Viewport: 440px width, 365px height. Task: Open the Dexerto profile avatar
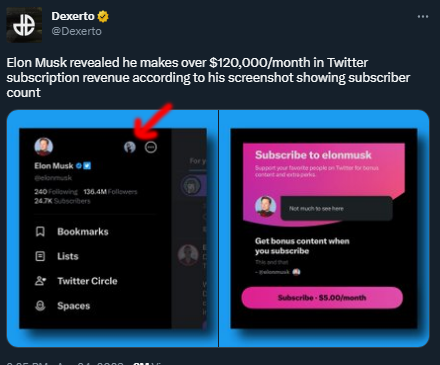[x=24, y=25]
